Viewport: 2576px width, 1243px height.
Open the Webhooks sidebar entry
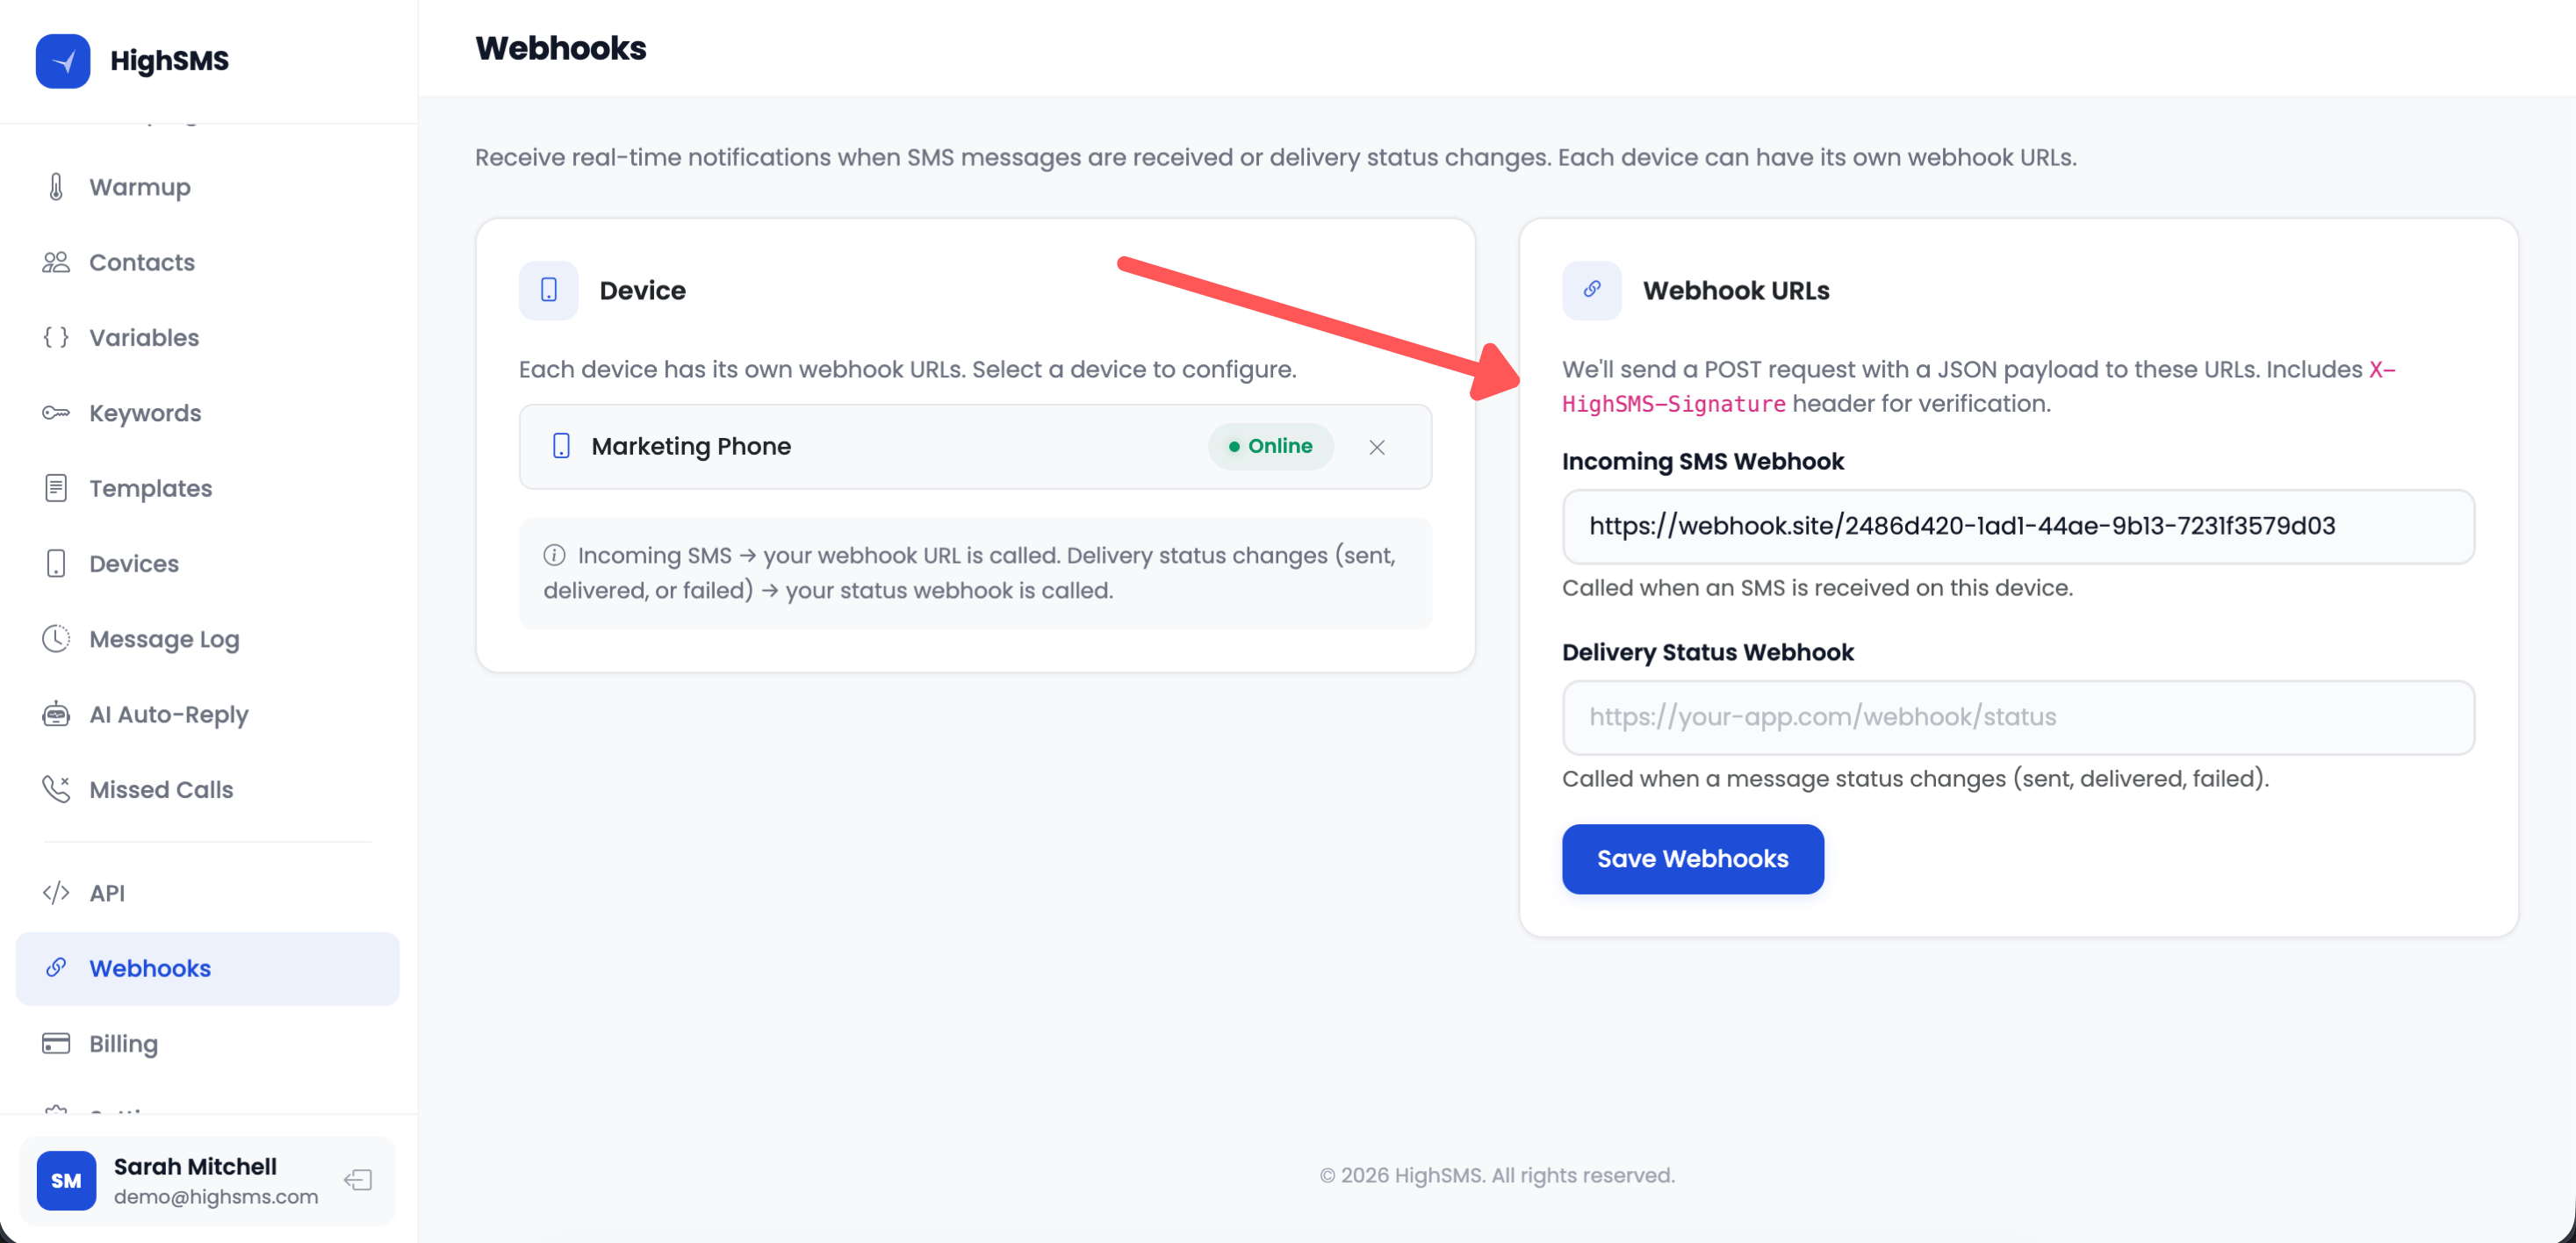pos(150,967)
